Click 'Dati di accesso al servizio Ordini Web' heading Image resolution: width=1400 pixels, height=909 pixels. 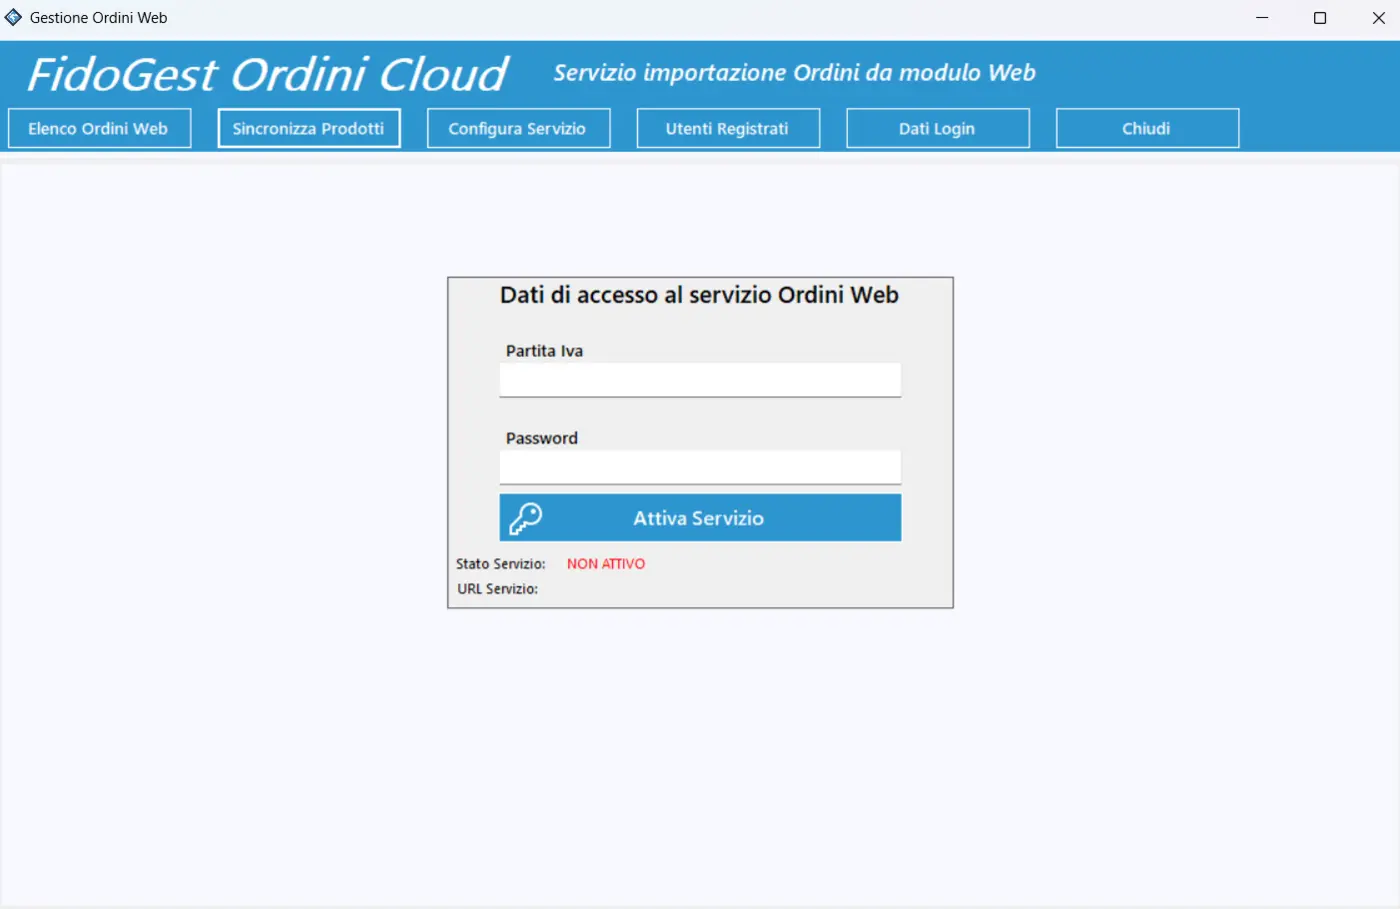tap(699, 295)
